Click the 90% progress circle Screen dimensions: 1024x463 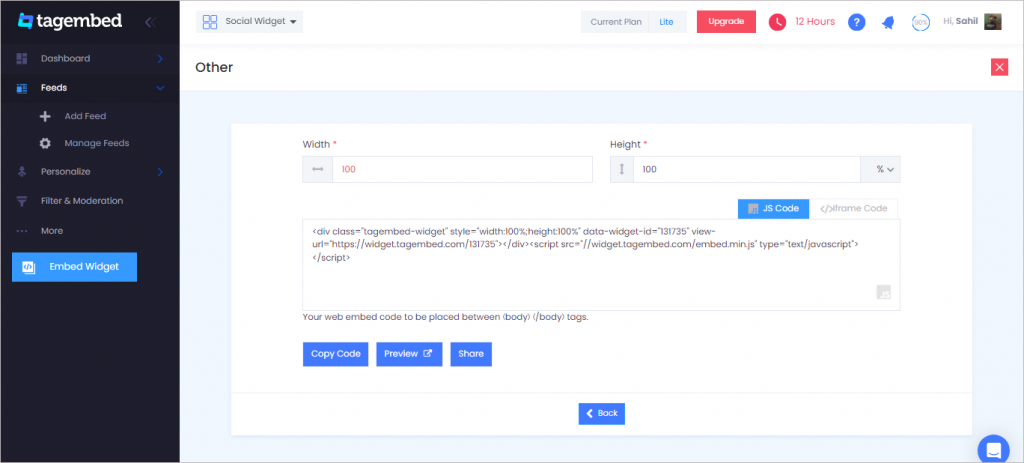click(x=921, y=22)
